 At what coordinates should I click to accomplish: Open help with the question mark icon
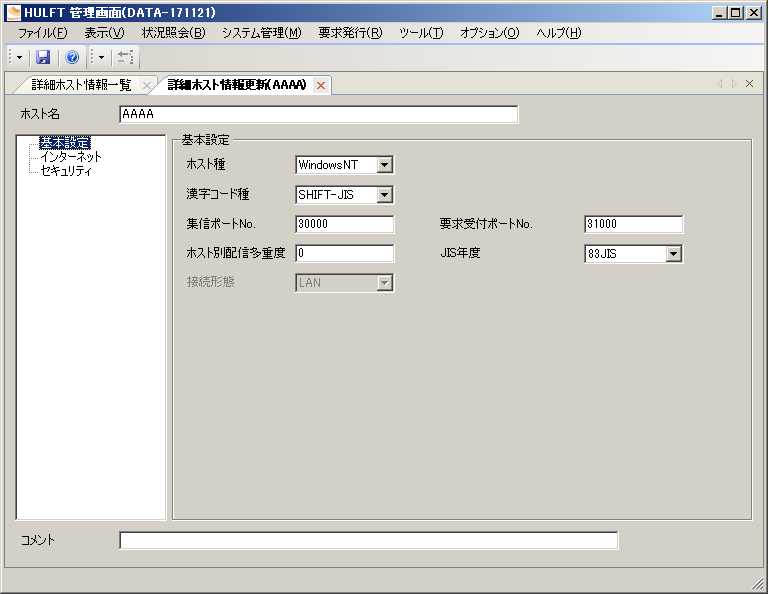[x=72, y=58]
